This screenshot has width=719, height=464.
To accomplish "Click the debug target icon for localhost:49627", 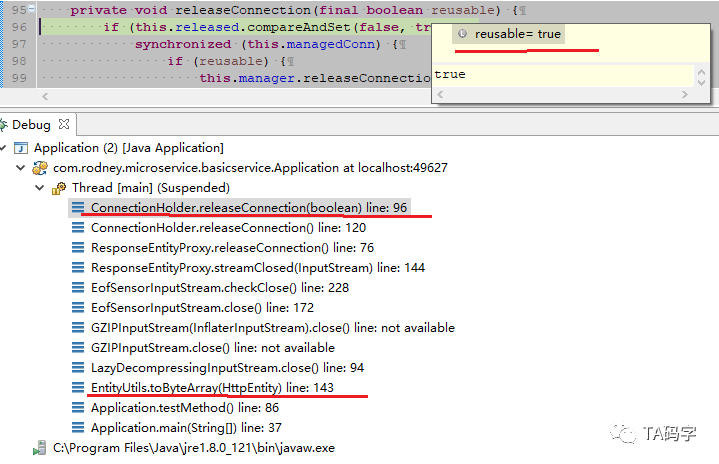I will point(40,168).
